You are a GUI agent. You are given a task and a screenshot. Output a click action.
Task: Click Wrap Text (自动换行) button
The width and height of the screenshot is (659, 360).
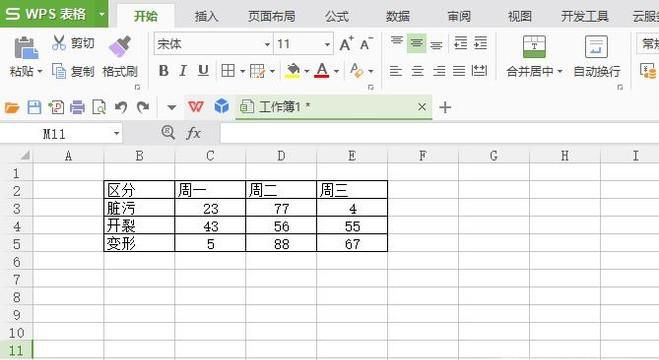[597, 57]
